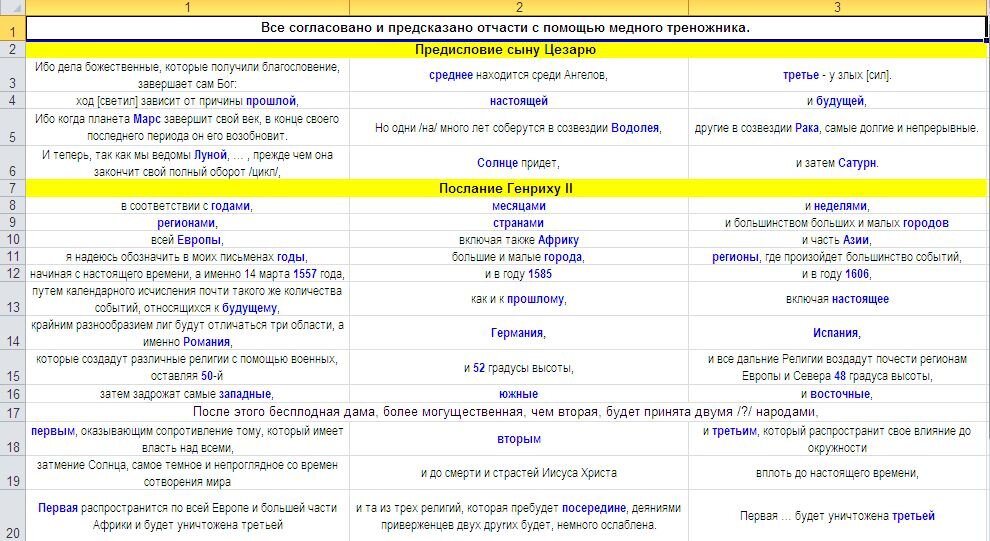The image size is (990, 541).
Task: Click the cell 'и затем Сатурн'
Action: (837, 163)
